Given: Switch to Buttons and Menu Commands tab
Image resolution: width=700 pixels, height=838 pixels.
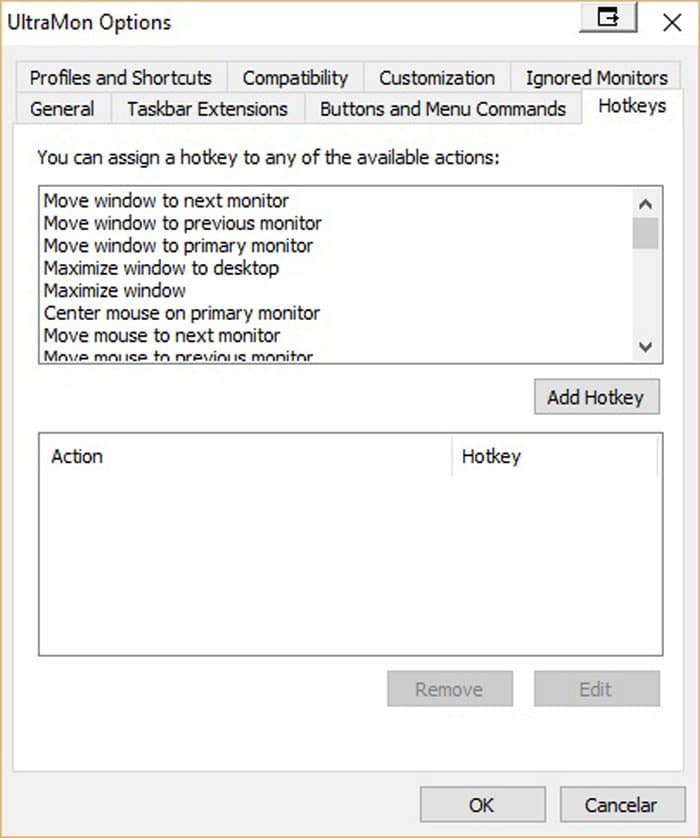Looking at the screenshot, I should click(442, 108).
